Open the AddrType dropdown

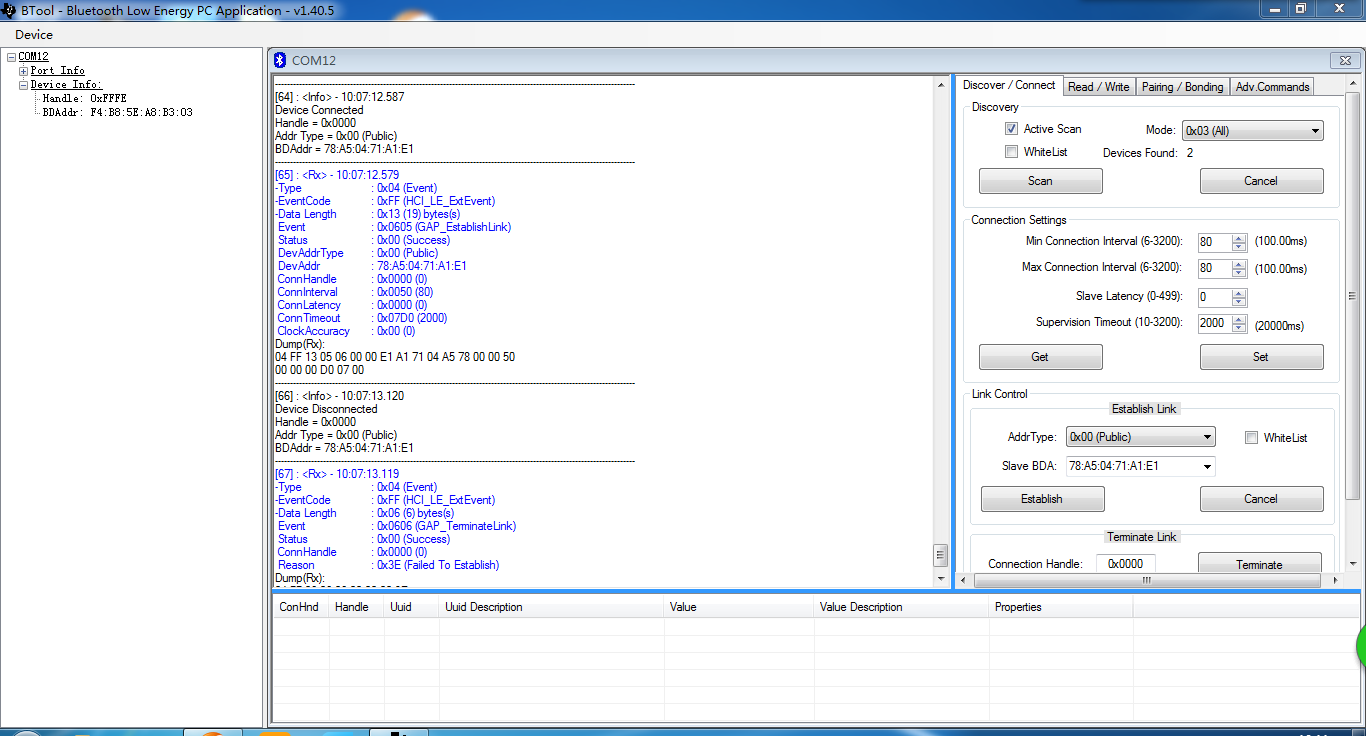click(x=1140, y=437)
